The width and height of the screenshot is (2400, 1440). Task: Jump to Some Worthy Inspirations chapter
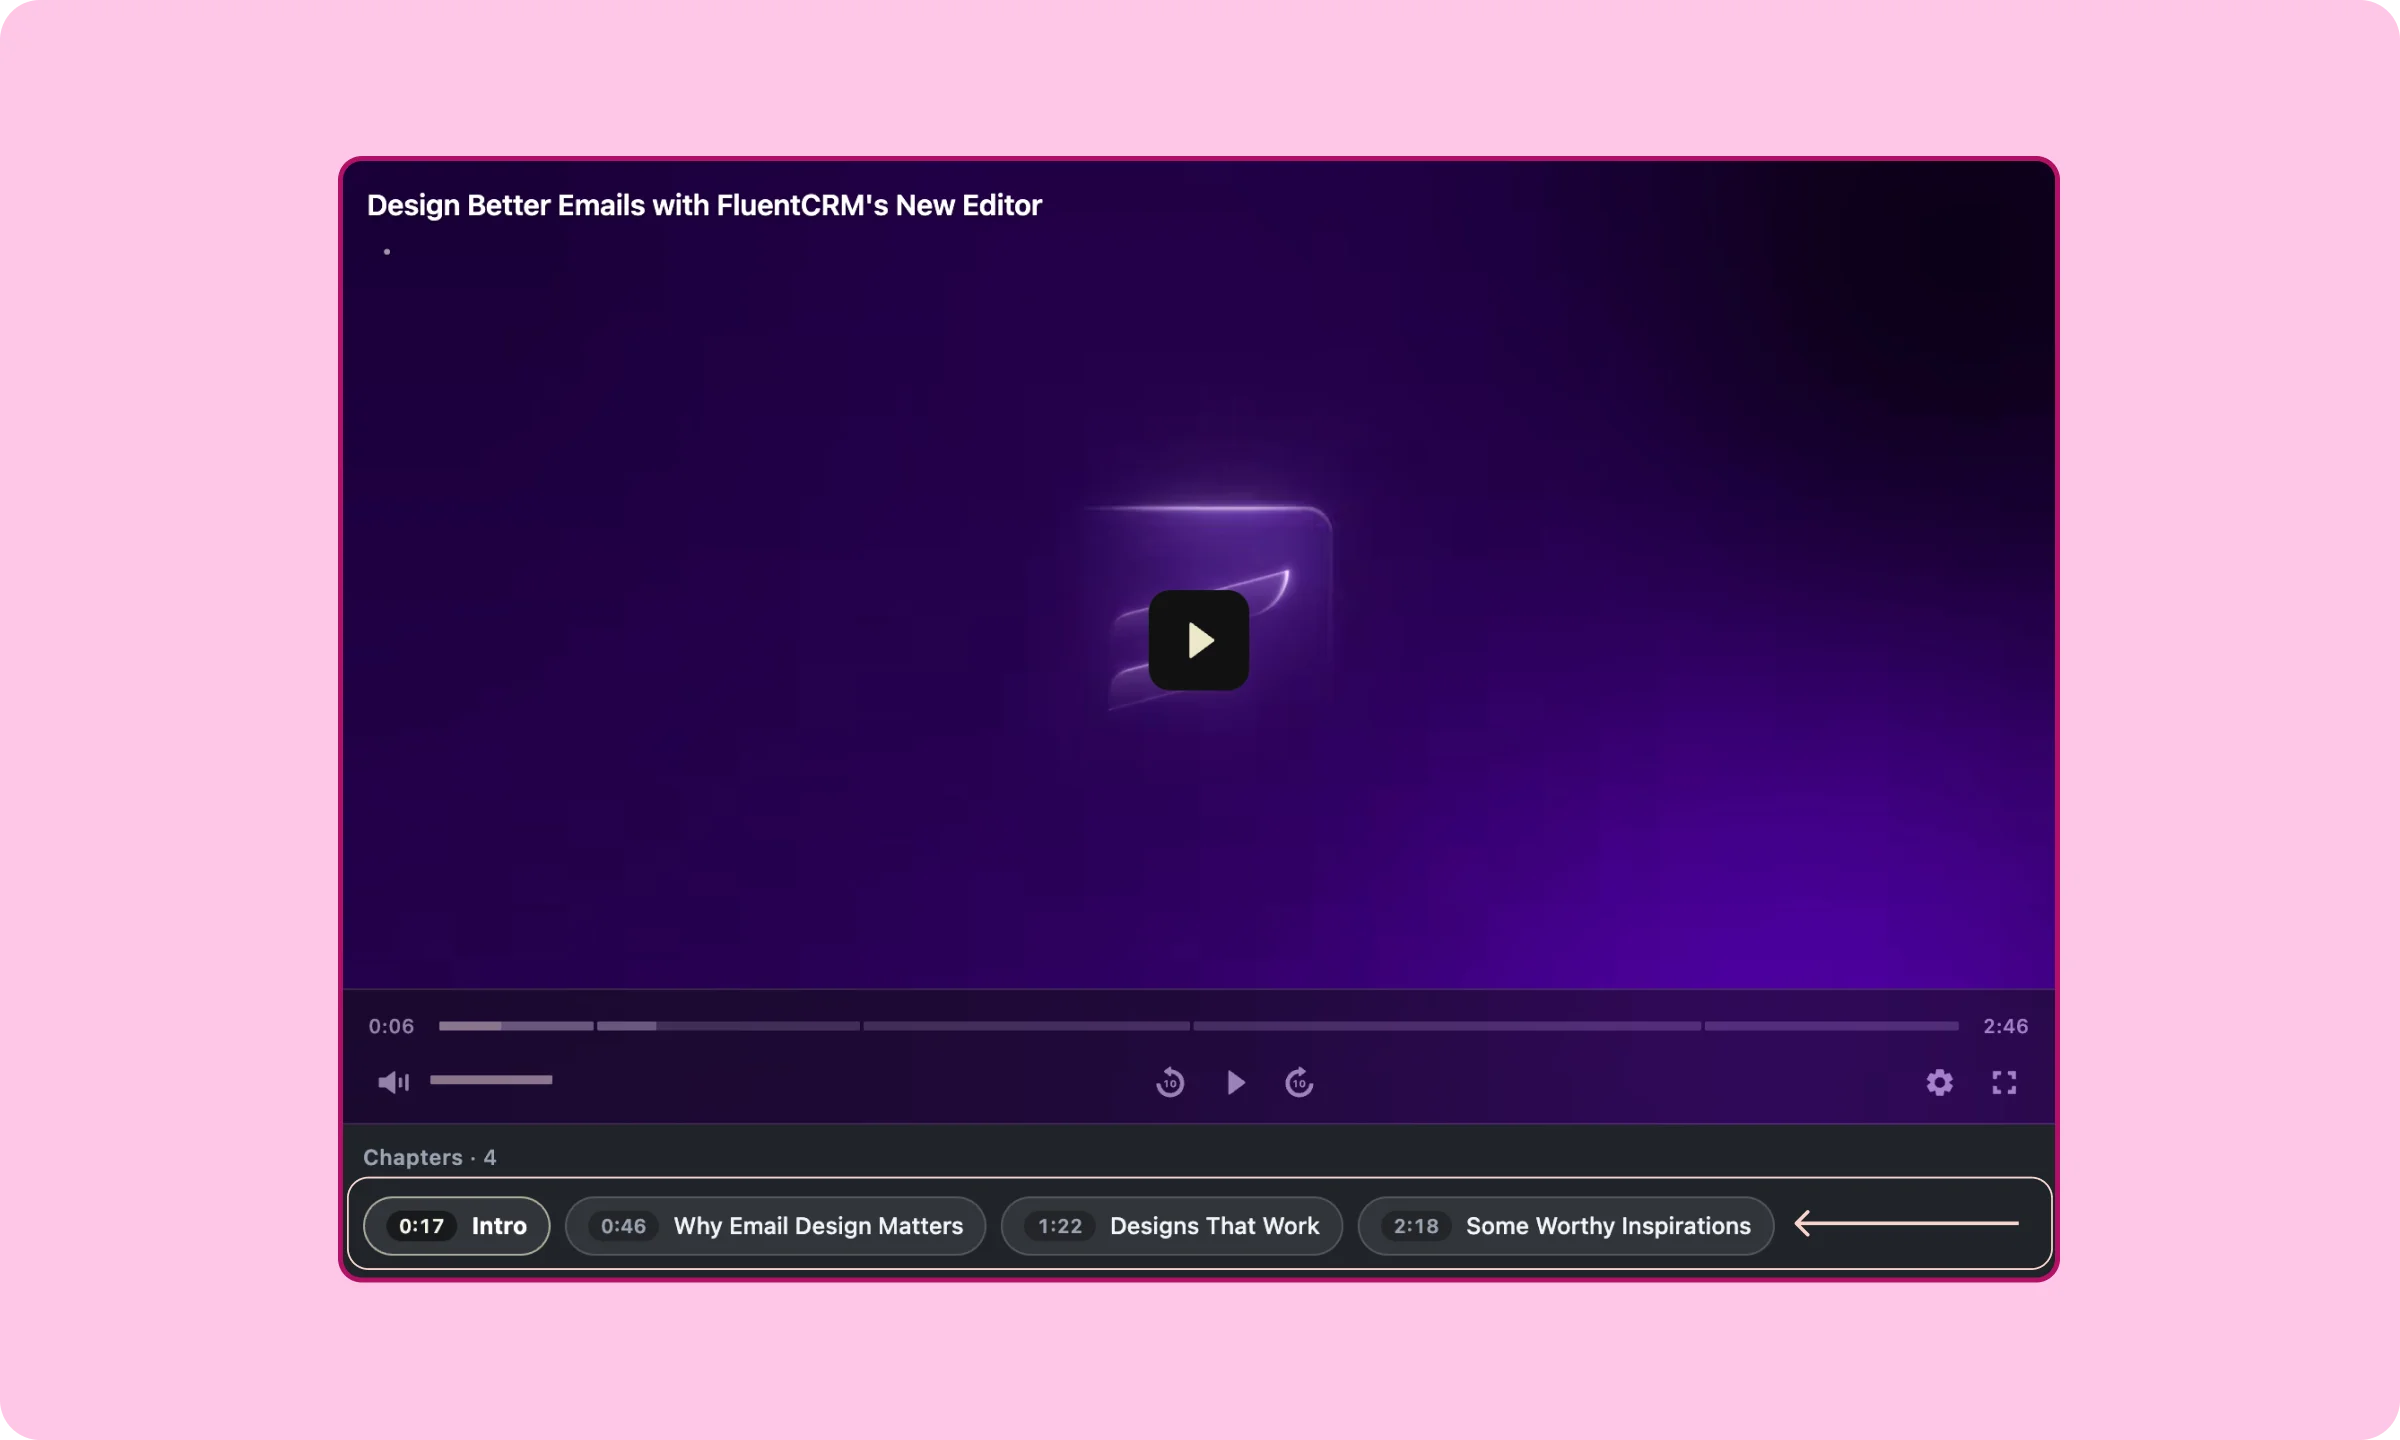click(1566, 1226)
